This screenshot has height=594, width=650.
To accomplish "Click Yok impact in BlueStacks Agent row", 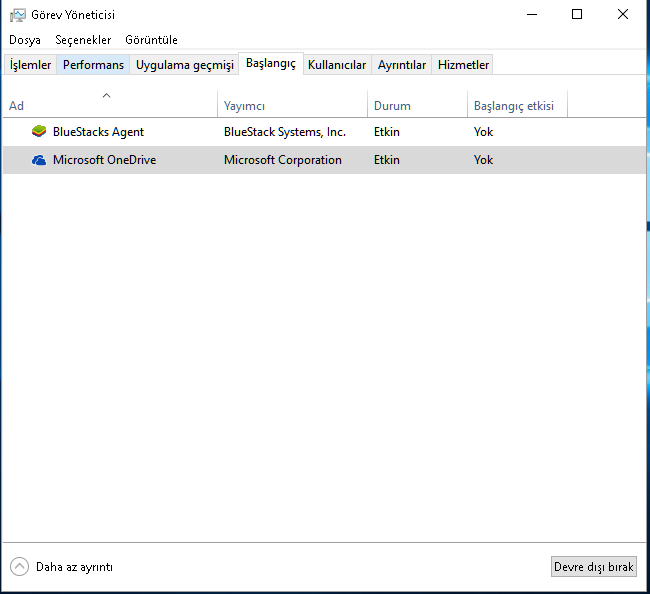I will (x=483, y=132).
